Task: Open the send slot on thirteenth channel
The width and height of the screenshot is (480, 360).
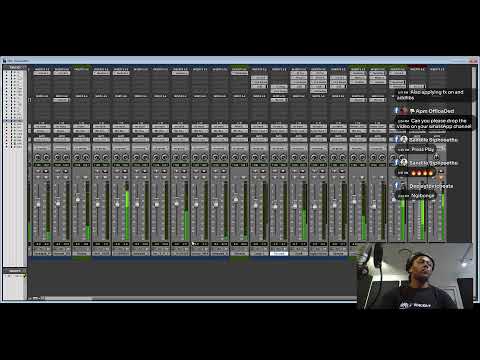Action: (x=279, y=100)
